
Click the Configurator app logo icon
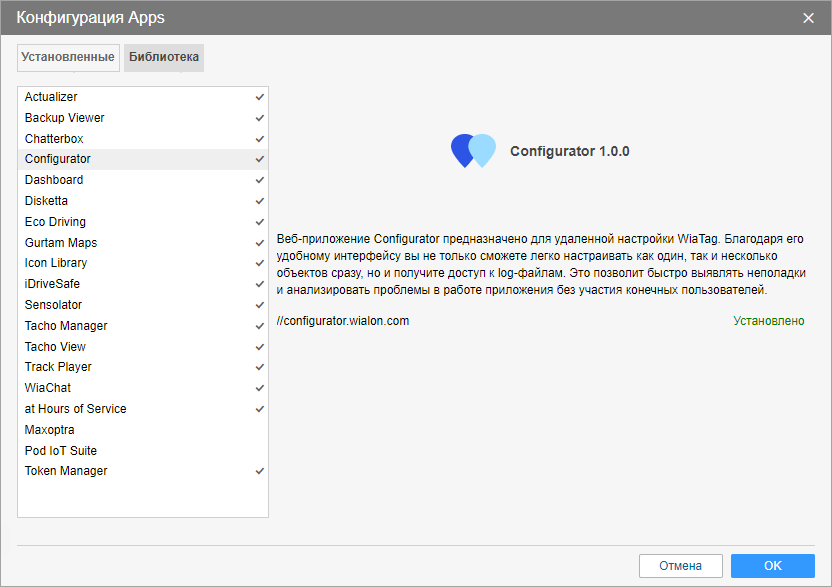click(473, 151)
